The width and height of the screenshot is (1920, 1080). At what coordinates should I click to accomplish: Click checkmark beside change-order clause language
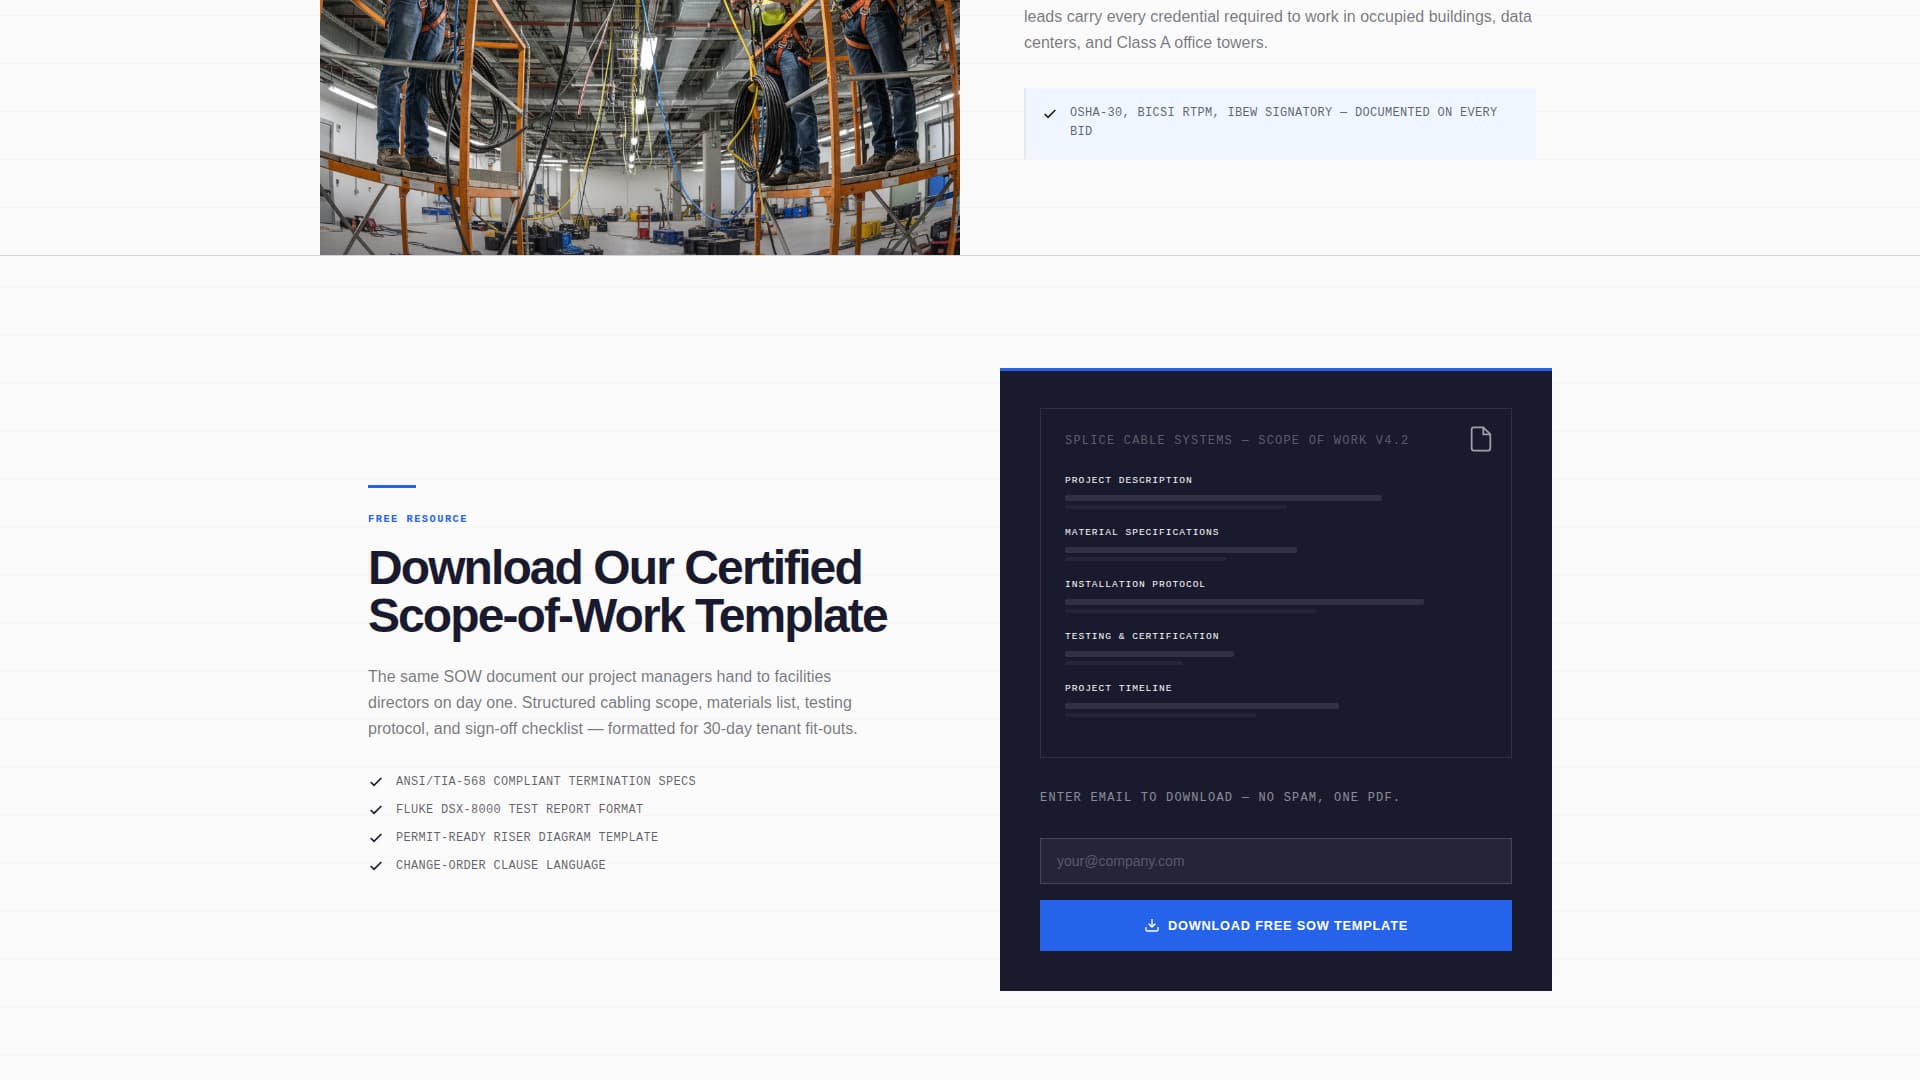click(376, 866)
